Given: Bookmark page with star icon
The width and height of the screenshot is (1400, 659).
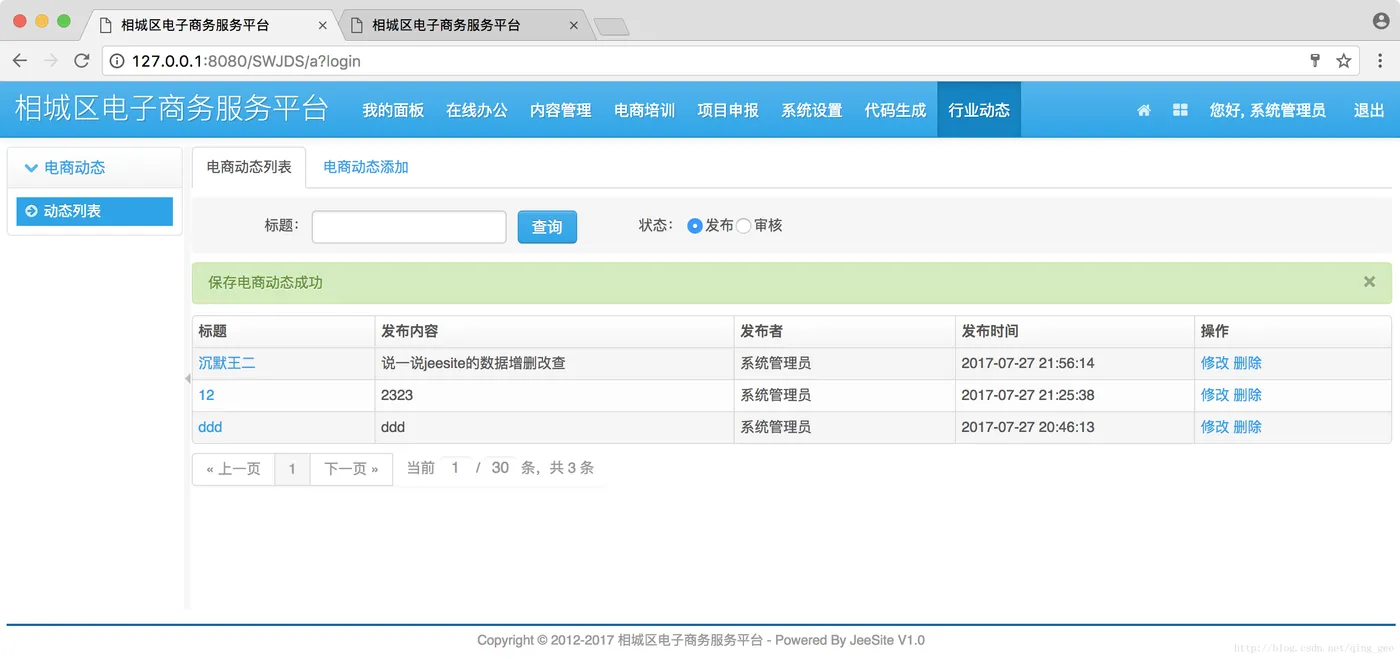Looking at the screenshot, I should [x=1344, y=61].
